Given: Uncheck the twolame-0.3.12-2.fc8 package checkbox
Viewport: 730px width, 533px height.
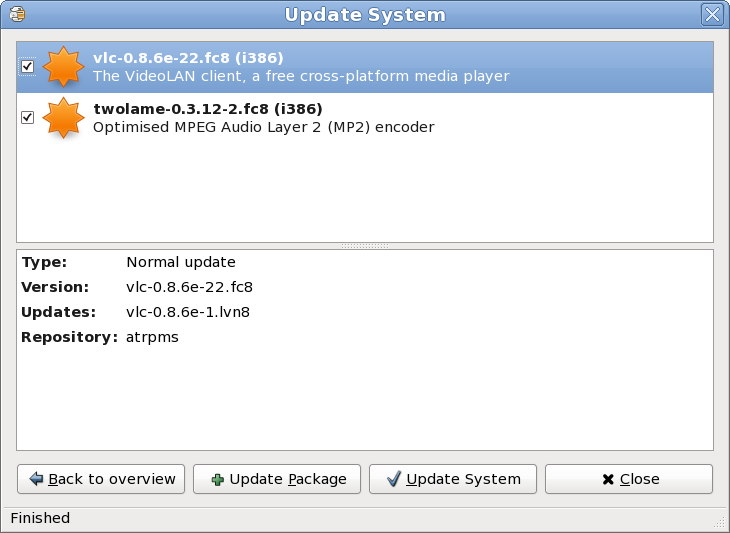Looking at the screenshot, I should [x=28, y=118].
